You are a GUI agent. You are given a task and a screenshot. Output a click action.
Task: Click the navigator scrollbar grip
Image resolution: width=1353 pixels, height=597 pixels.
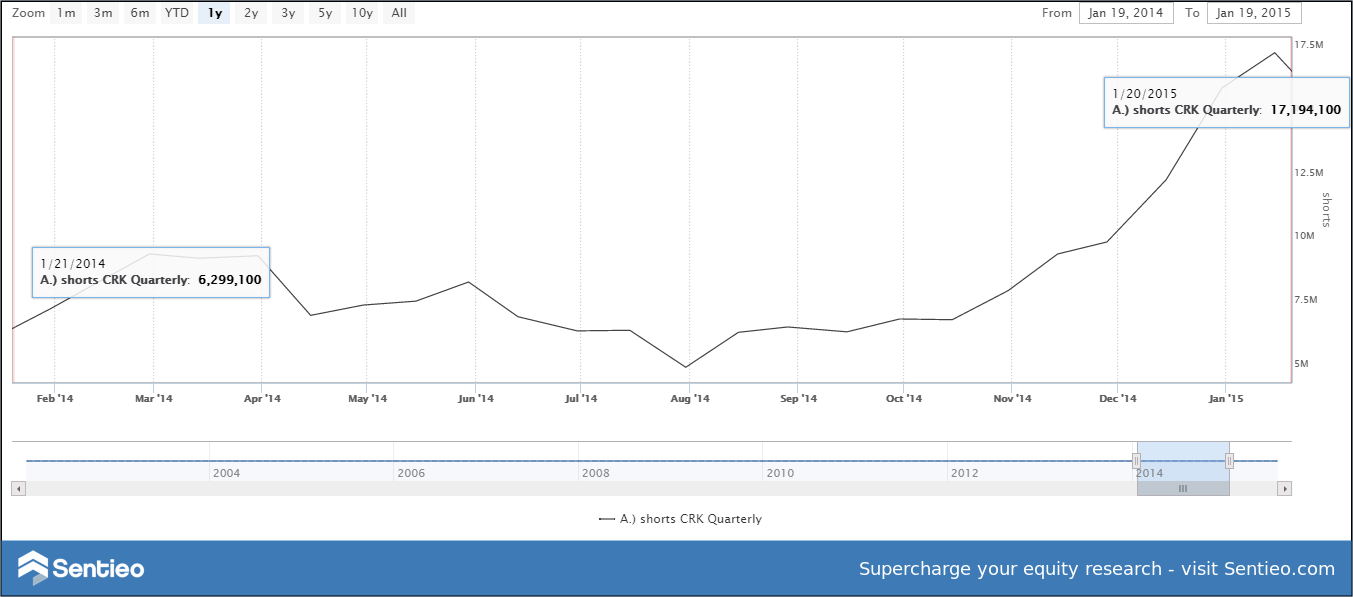1183,488
